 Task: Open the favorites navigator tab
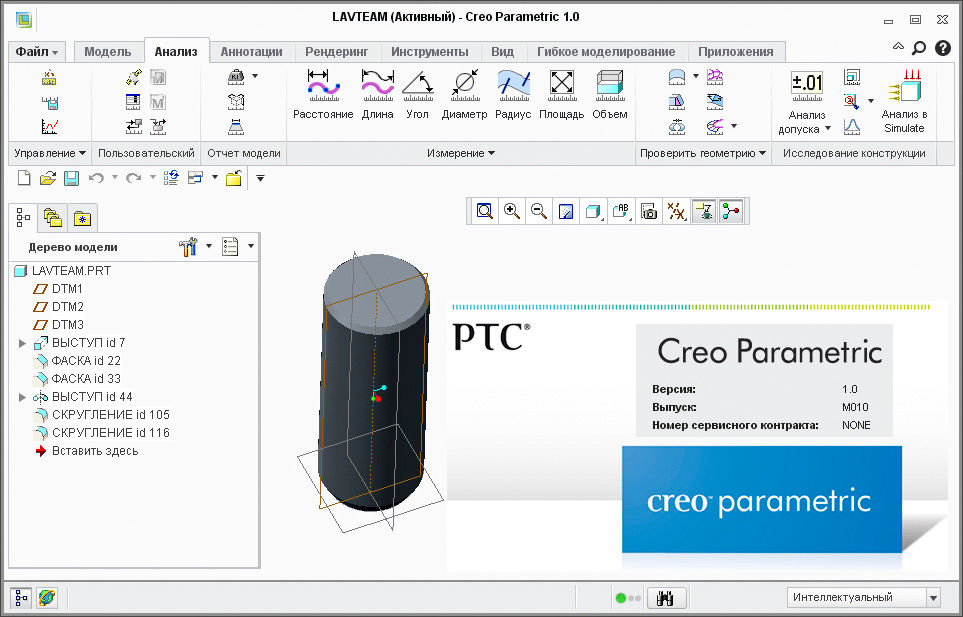pyautogui.click(x=82, y=218)
